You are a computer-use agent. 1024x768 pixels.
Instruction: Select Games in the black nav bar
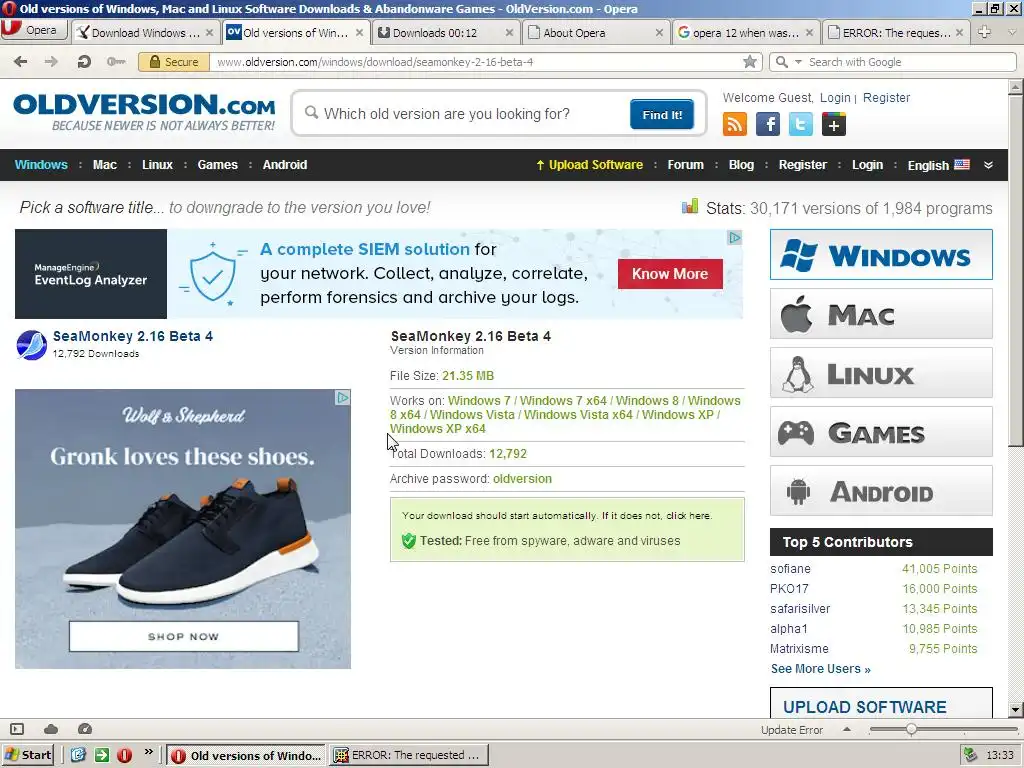[217, 165]
